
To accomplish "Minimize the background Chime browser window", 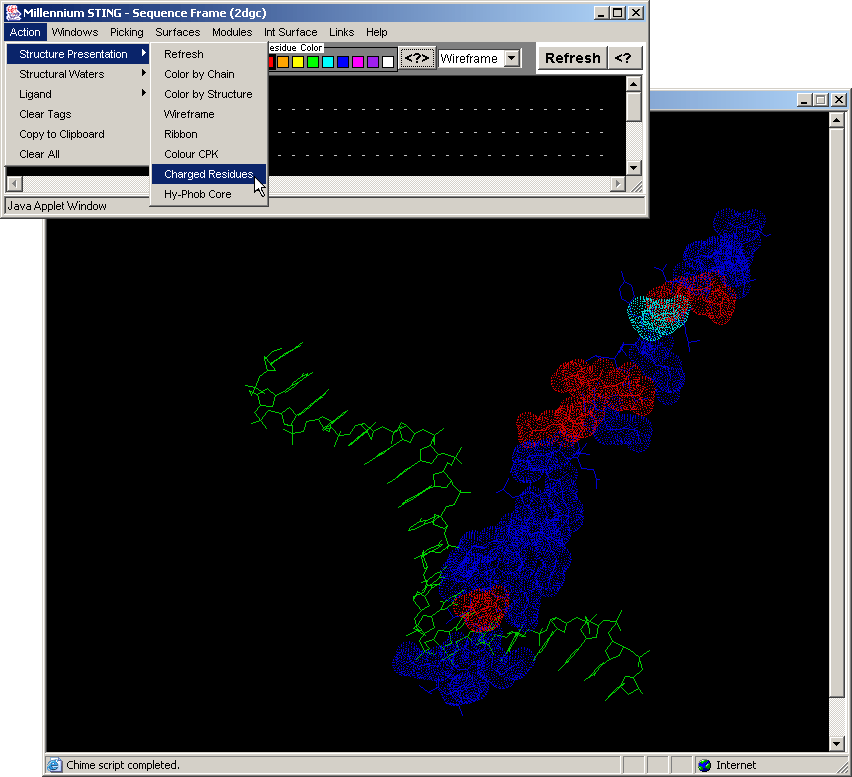I will [804, 100].
